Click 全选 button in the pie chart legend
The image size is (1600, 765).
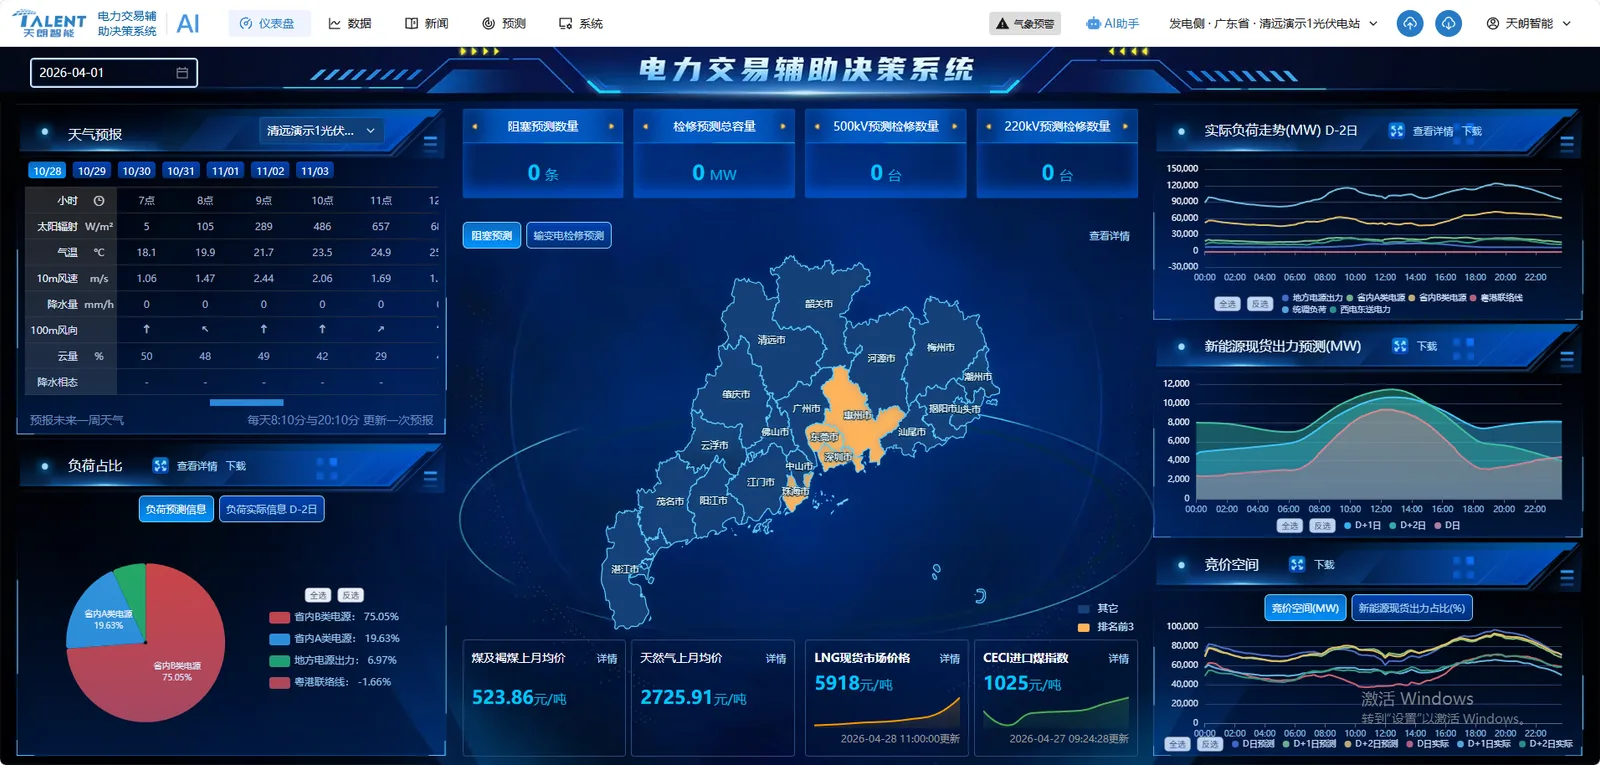[318, 595]
